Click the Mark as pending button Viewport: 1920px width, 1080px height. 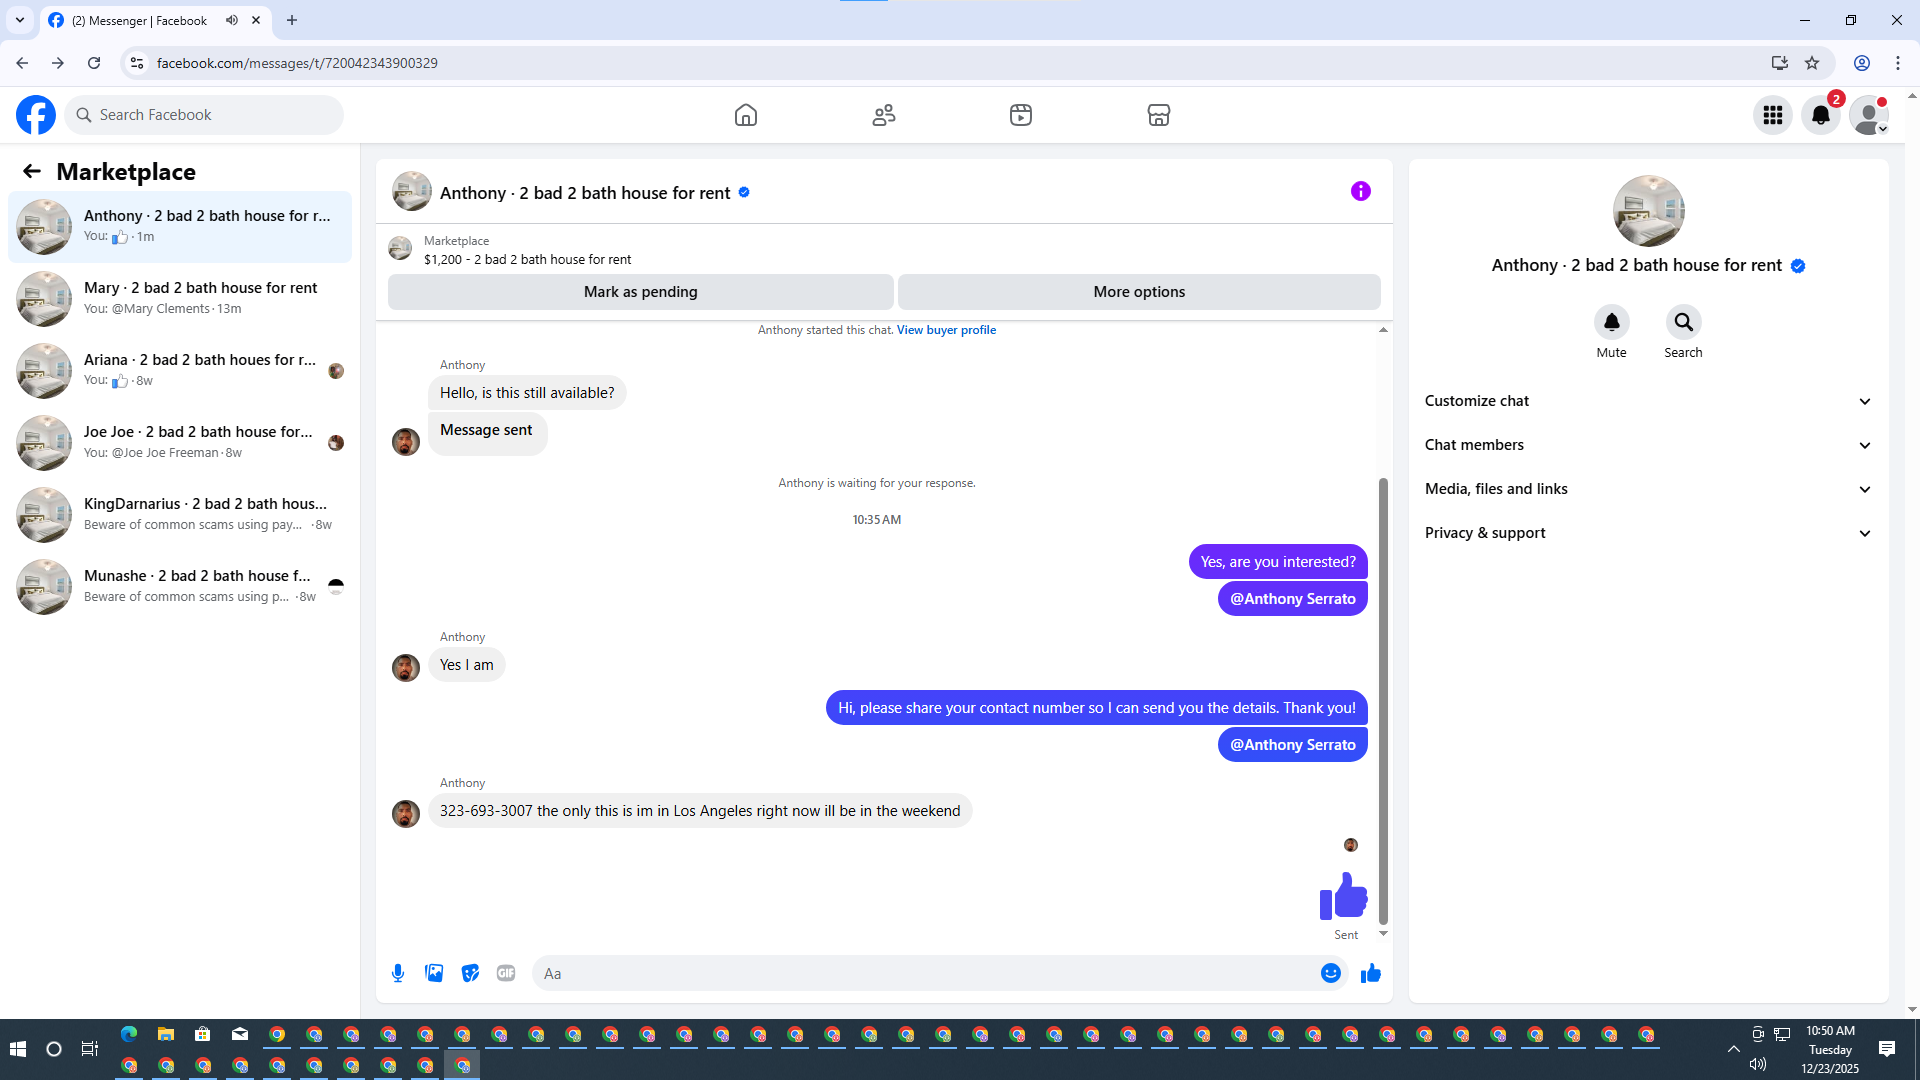(x=640, y=292)
